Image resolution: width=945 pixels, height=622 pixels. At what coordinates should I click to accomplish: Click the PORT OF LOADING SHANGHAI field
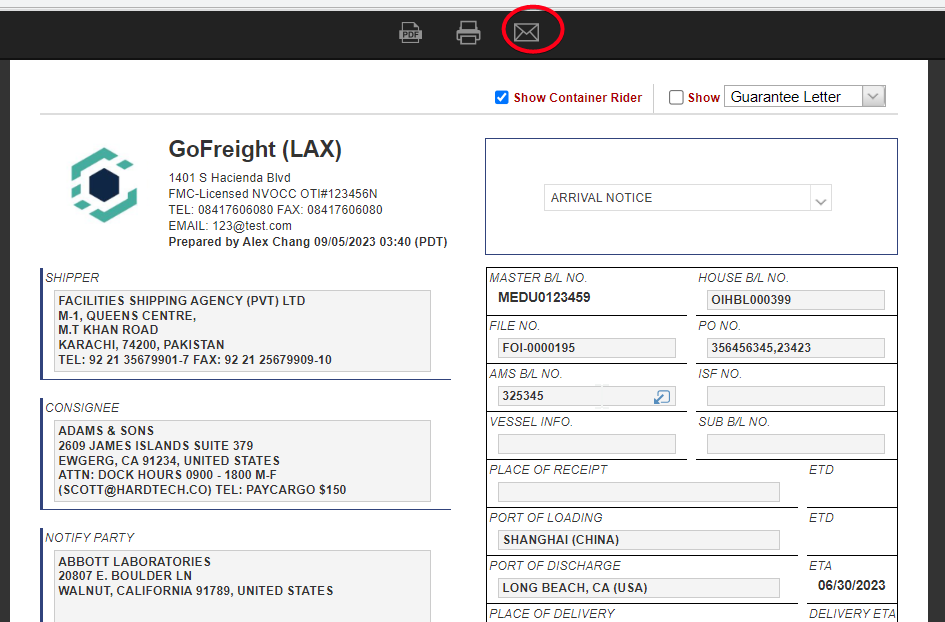638,540
